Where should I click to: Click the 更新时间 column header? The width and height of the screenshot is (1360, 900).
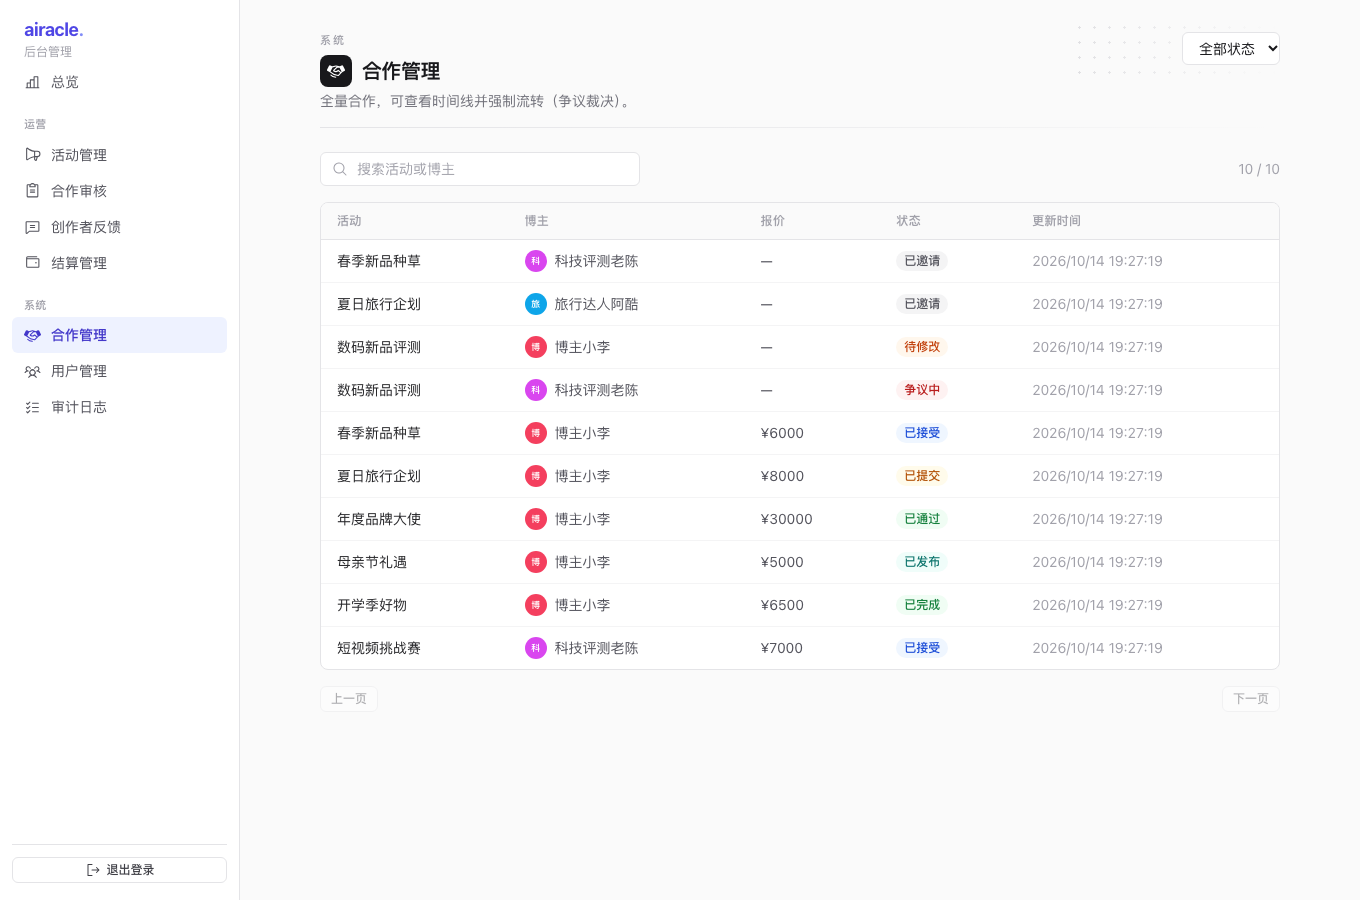point(1056,221)
